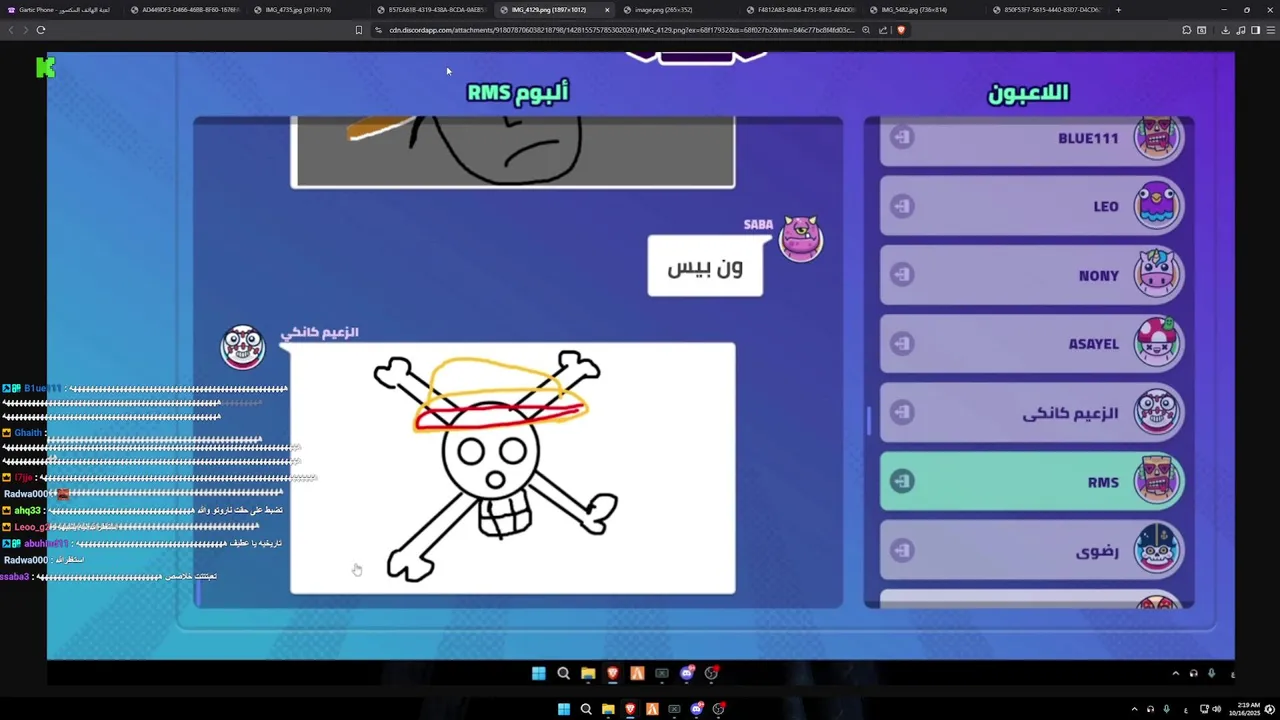Open the media control music note icon

pyautogui.click(x=1241, y=30)
